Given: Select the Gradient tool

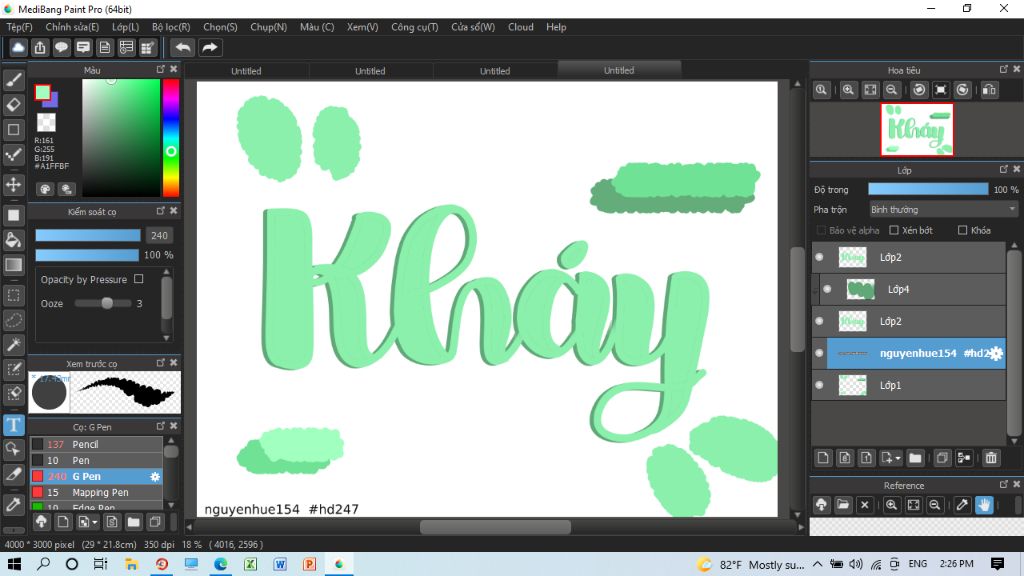Looking at the screenshot, I should pos(14,264).
